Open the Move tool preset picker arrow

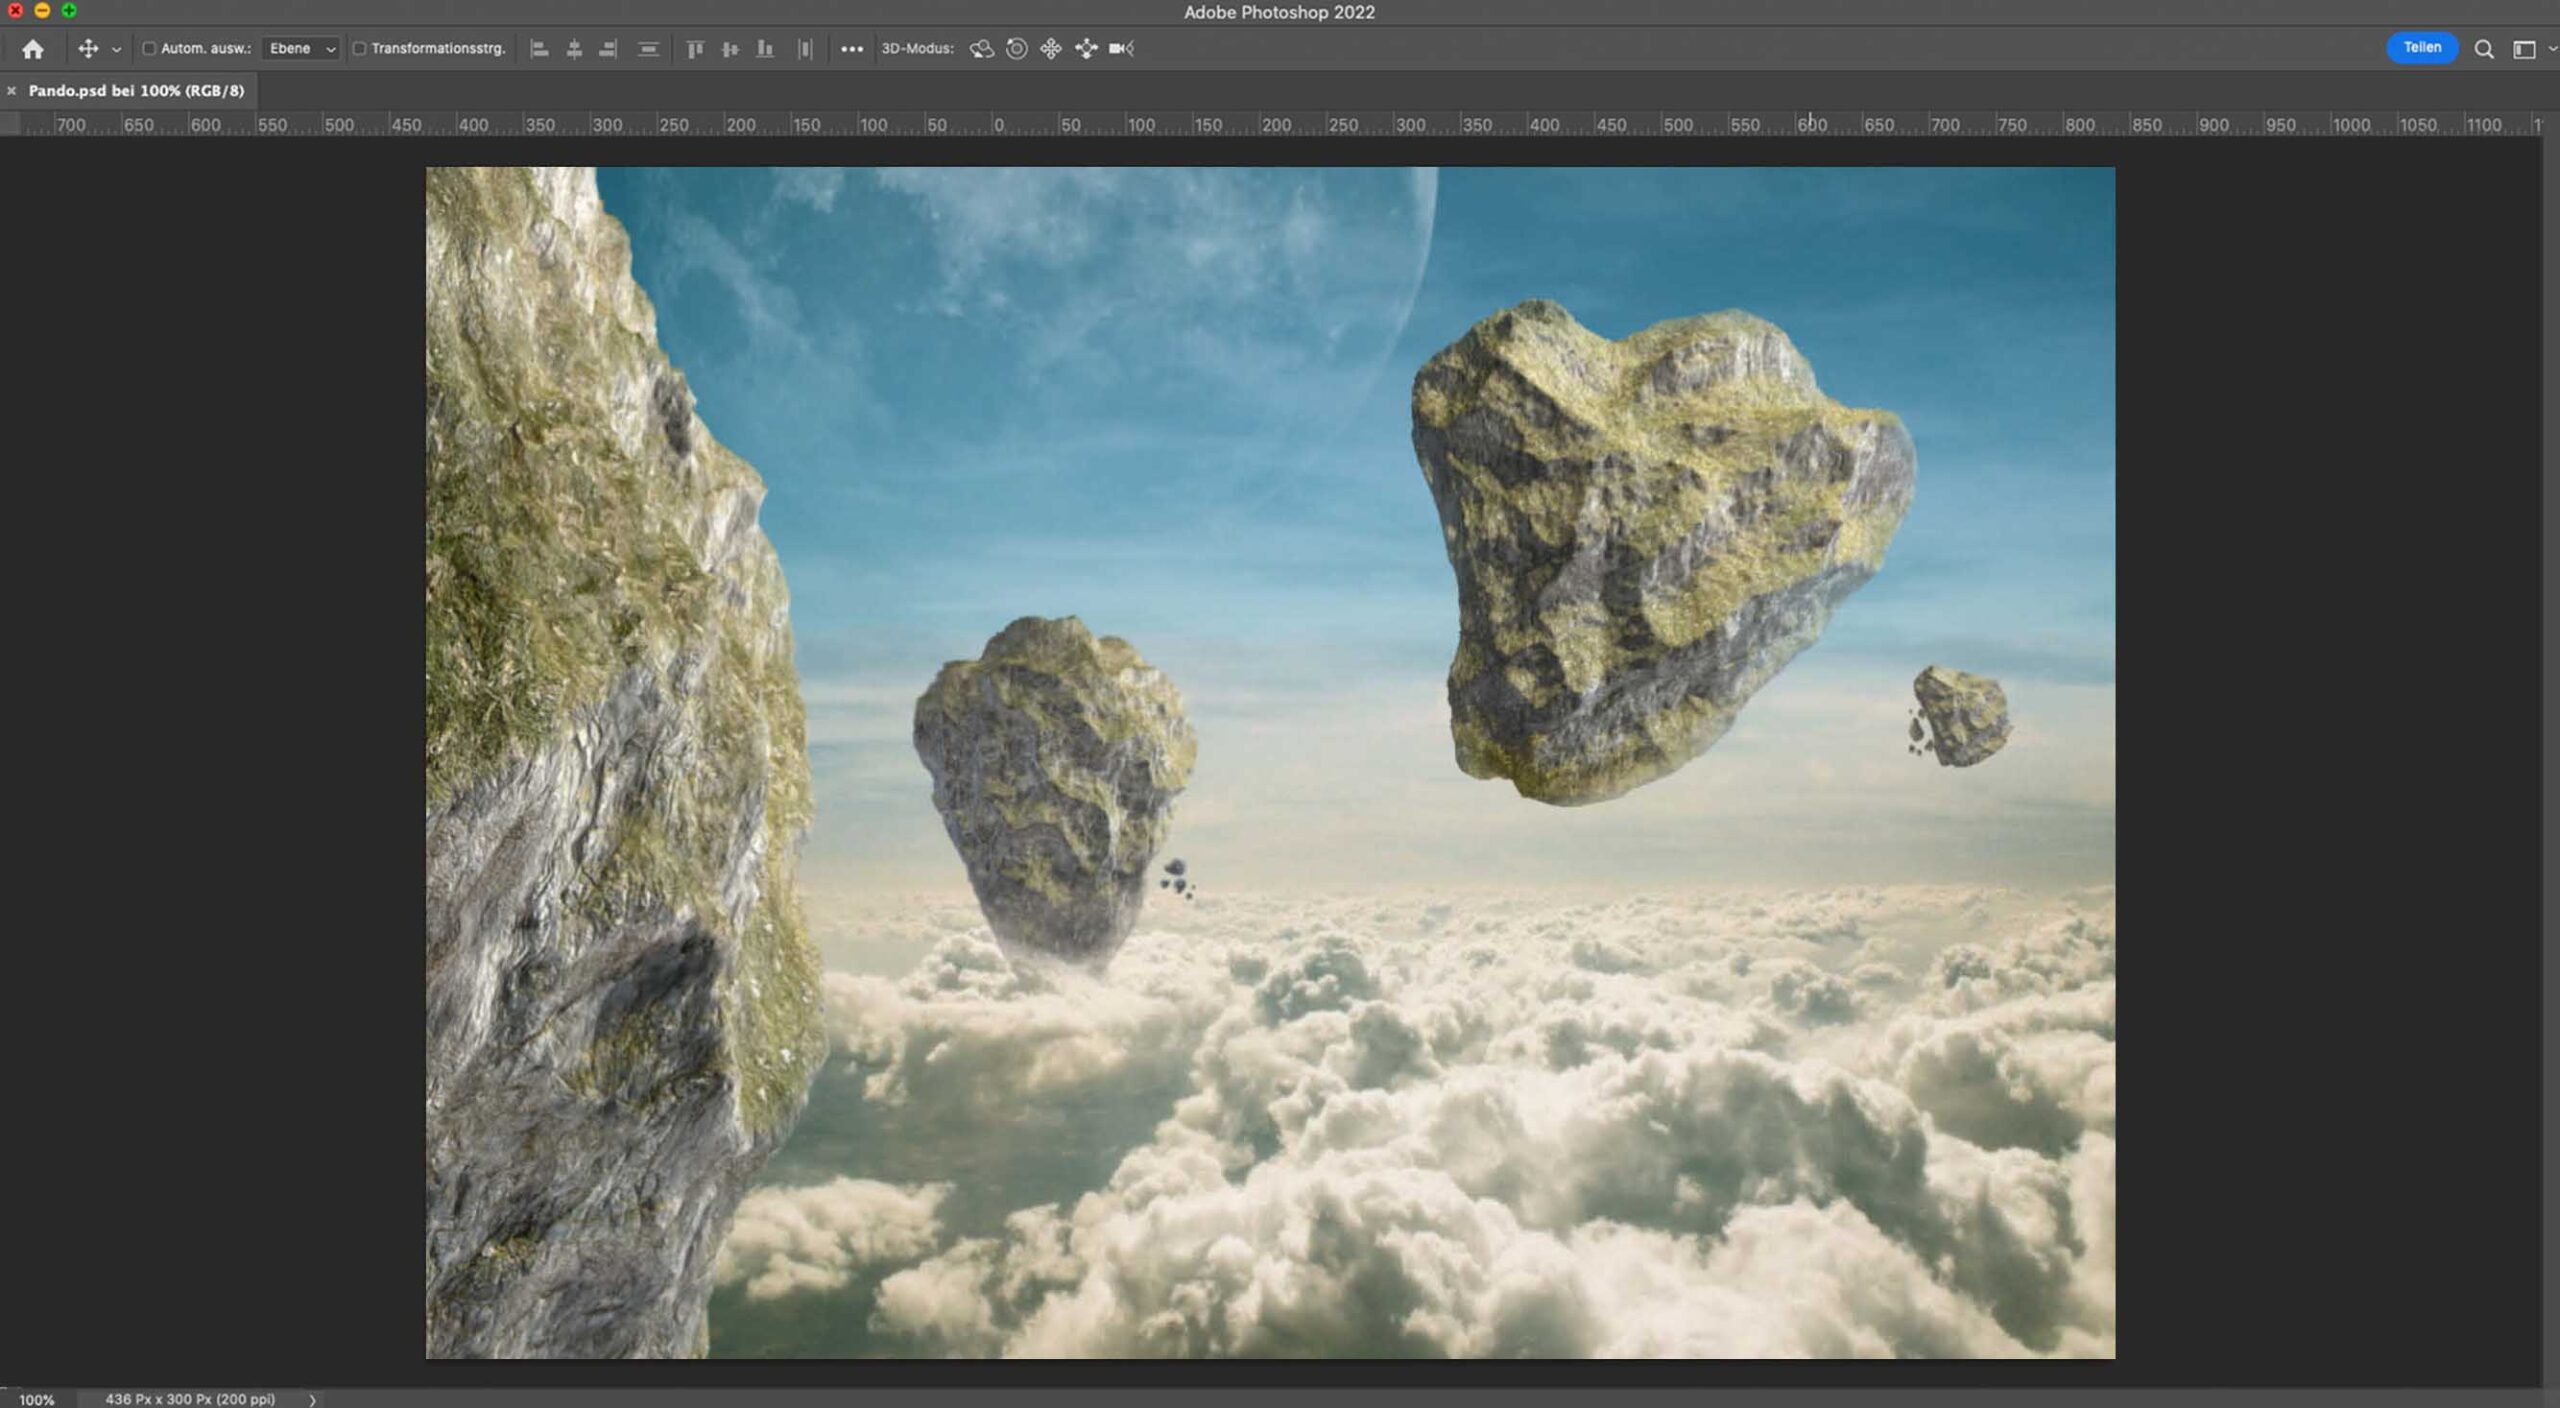(x=116, y=49)
